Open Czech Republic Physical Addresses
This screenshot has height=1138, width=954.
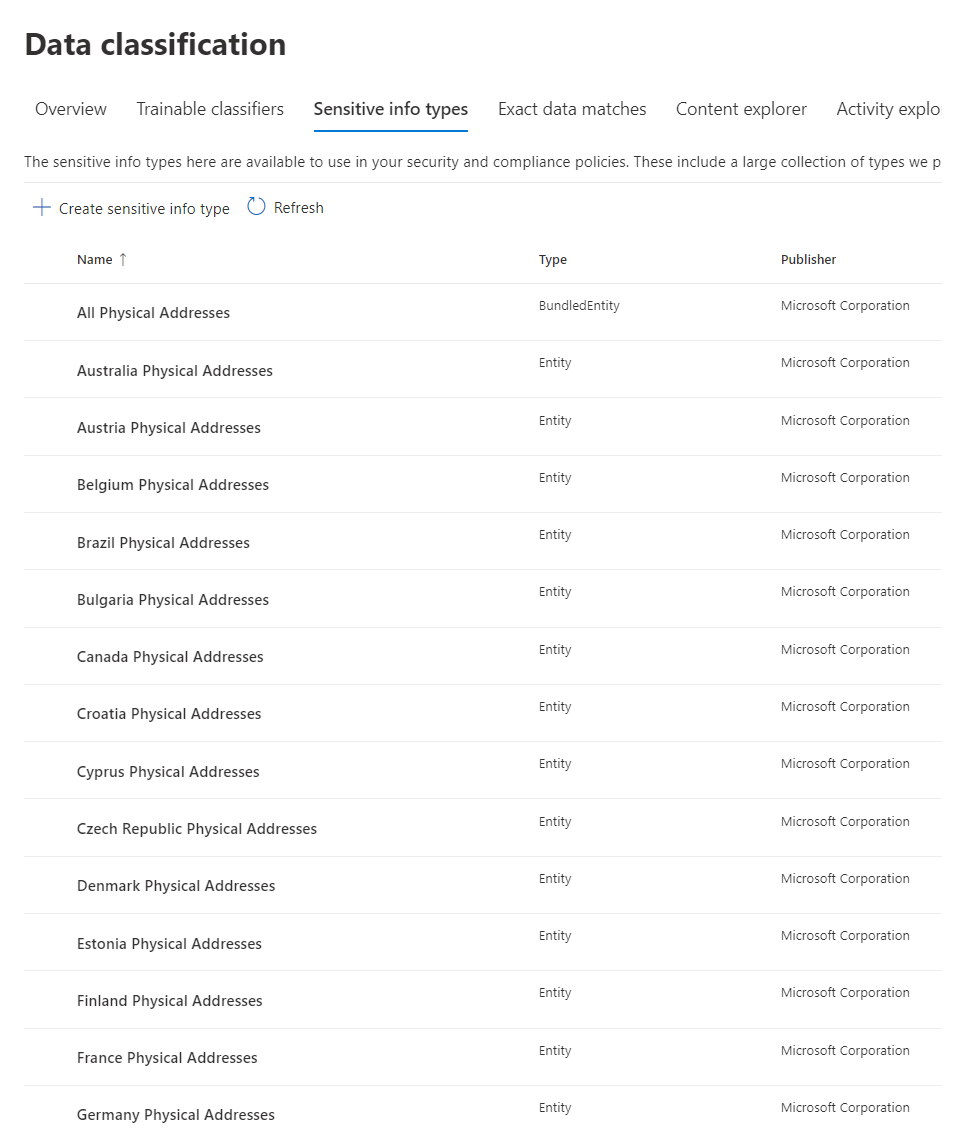197,829
